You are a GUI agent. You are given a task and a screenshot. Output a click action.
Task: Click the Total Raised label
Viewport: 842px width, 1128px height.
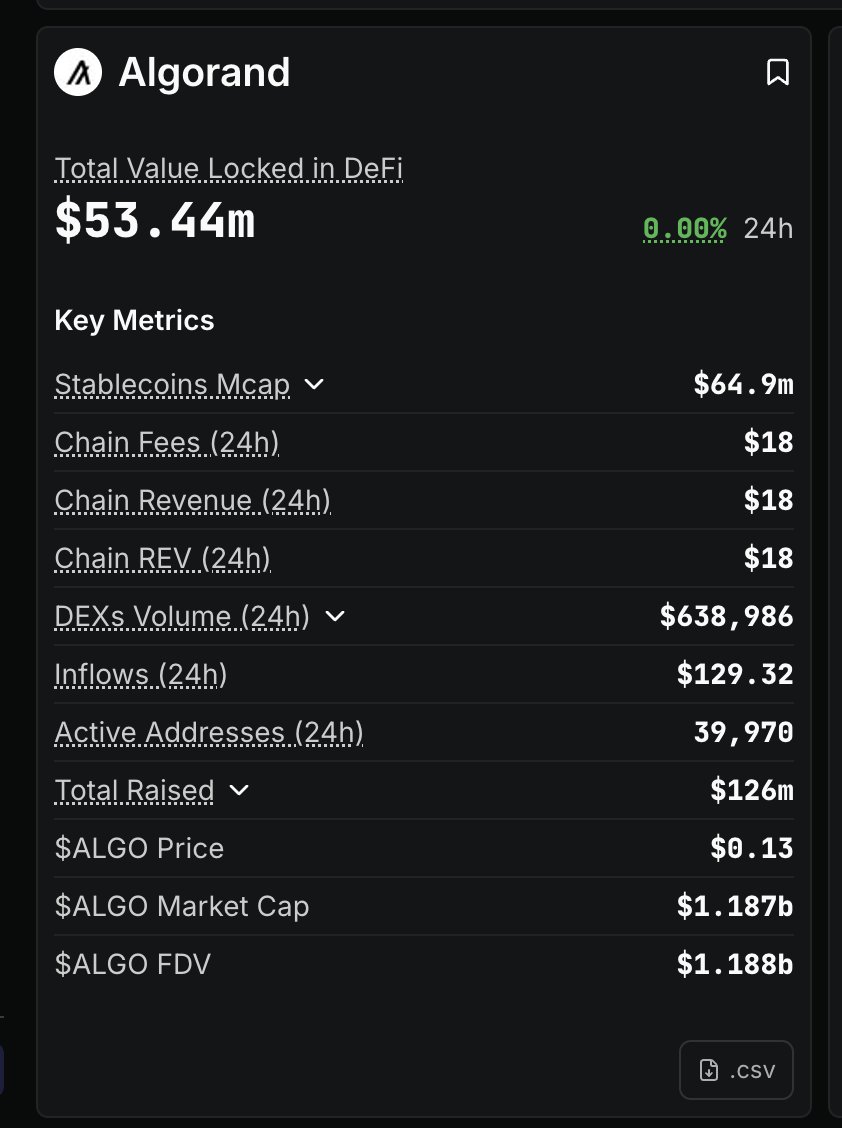point(134,791)
